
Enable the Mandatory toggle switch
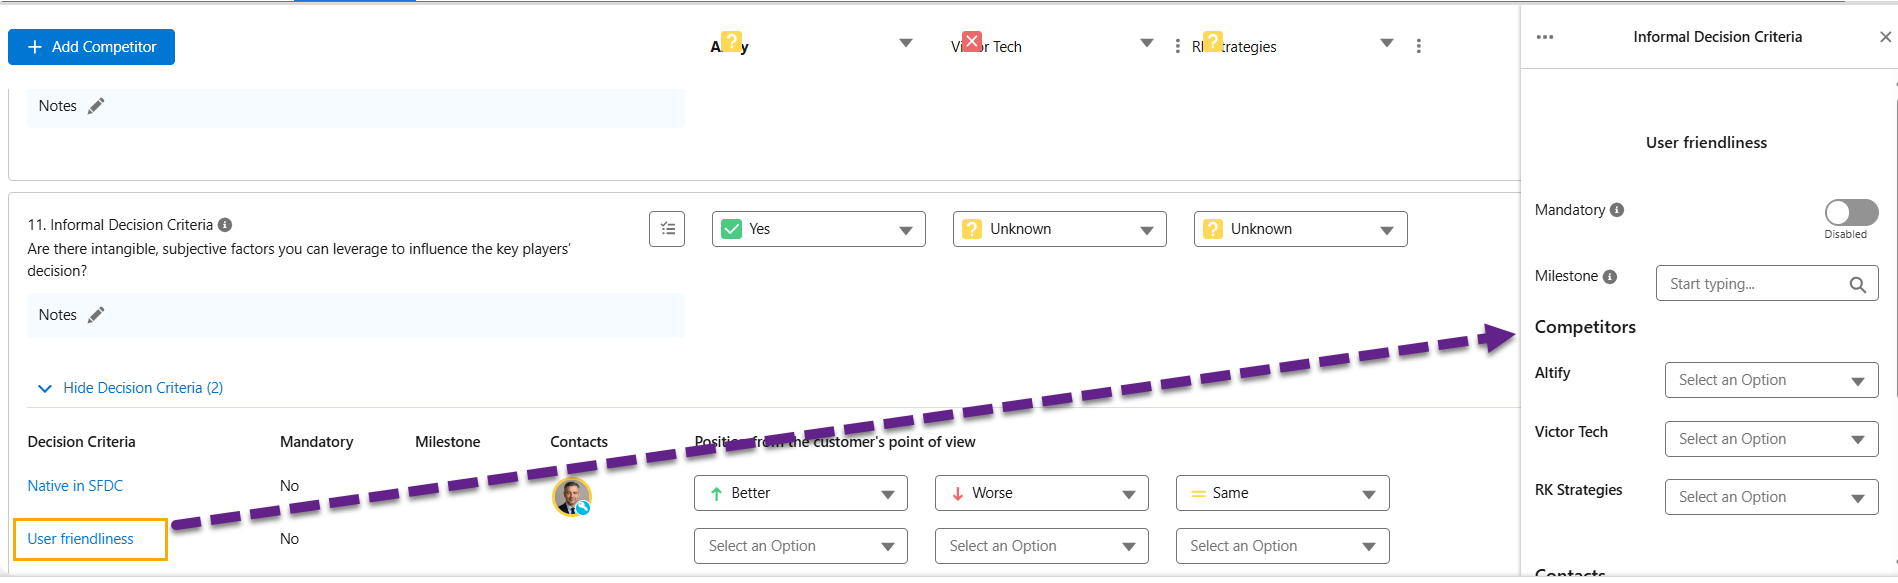[1851, 212]
